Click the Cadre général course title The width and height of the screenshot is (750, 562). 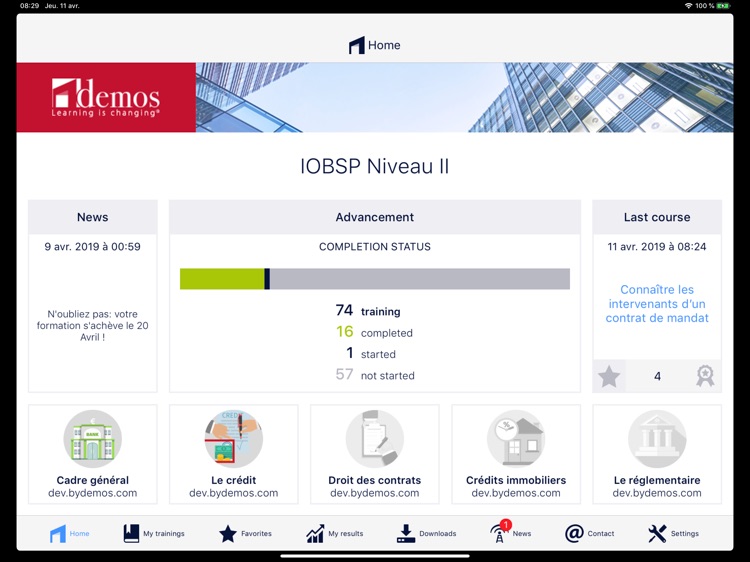pyautogui.click(x=93, y=480)
